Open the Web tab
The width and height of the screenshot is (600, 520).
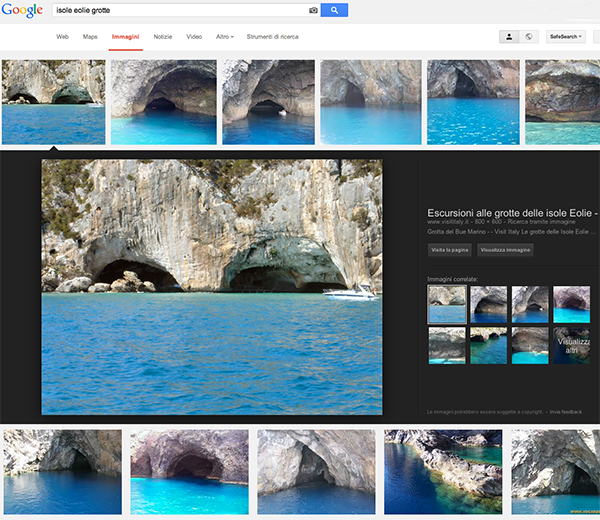(62, 37)
